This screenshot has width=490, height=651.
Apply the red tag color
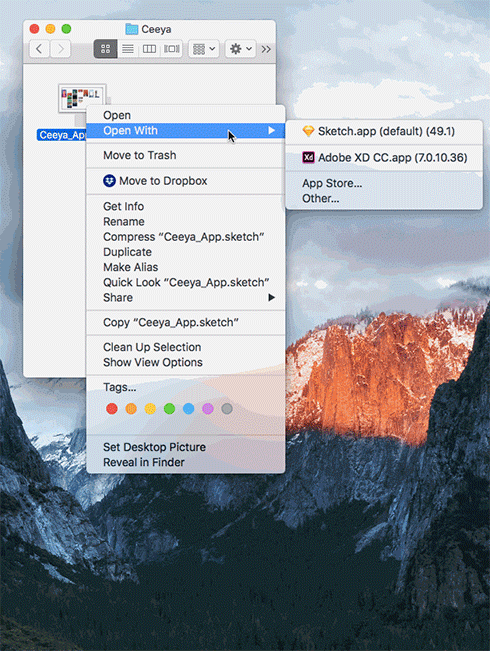(x=112, y=409)
